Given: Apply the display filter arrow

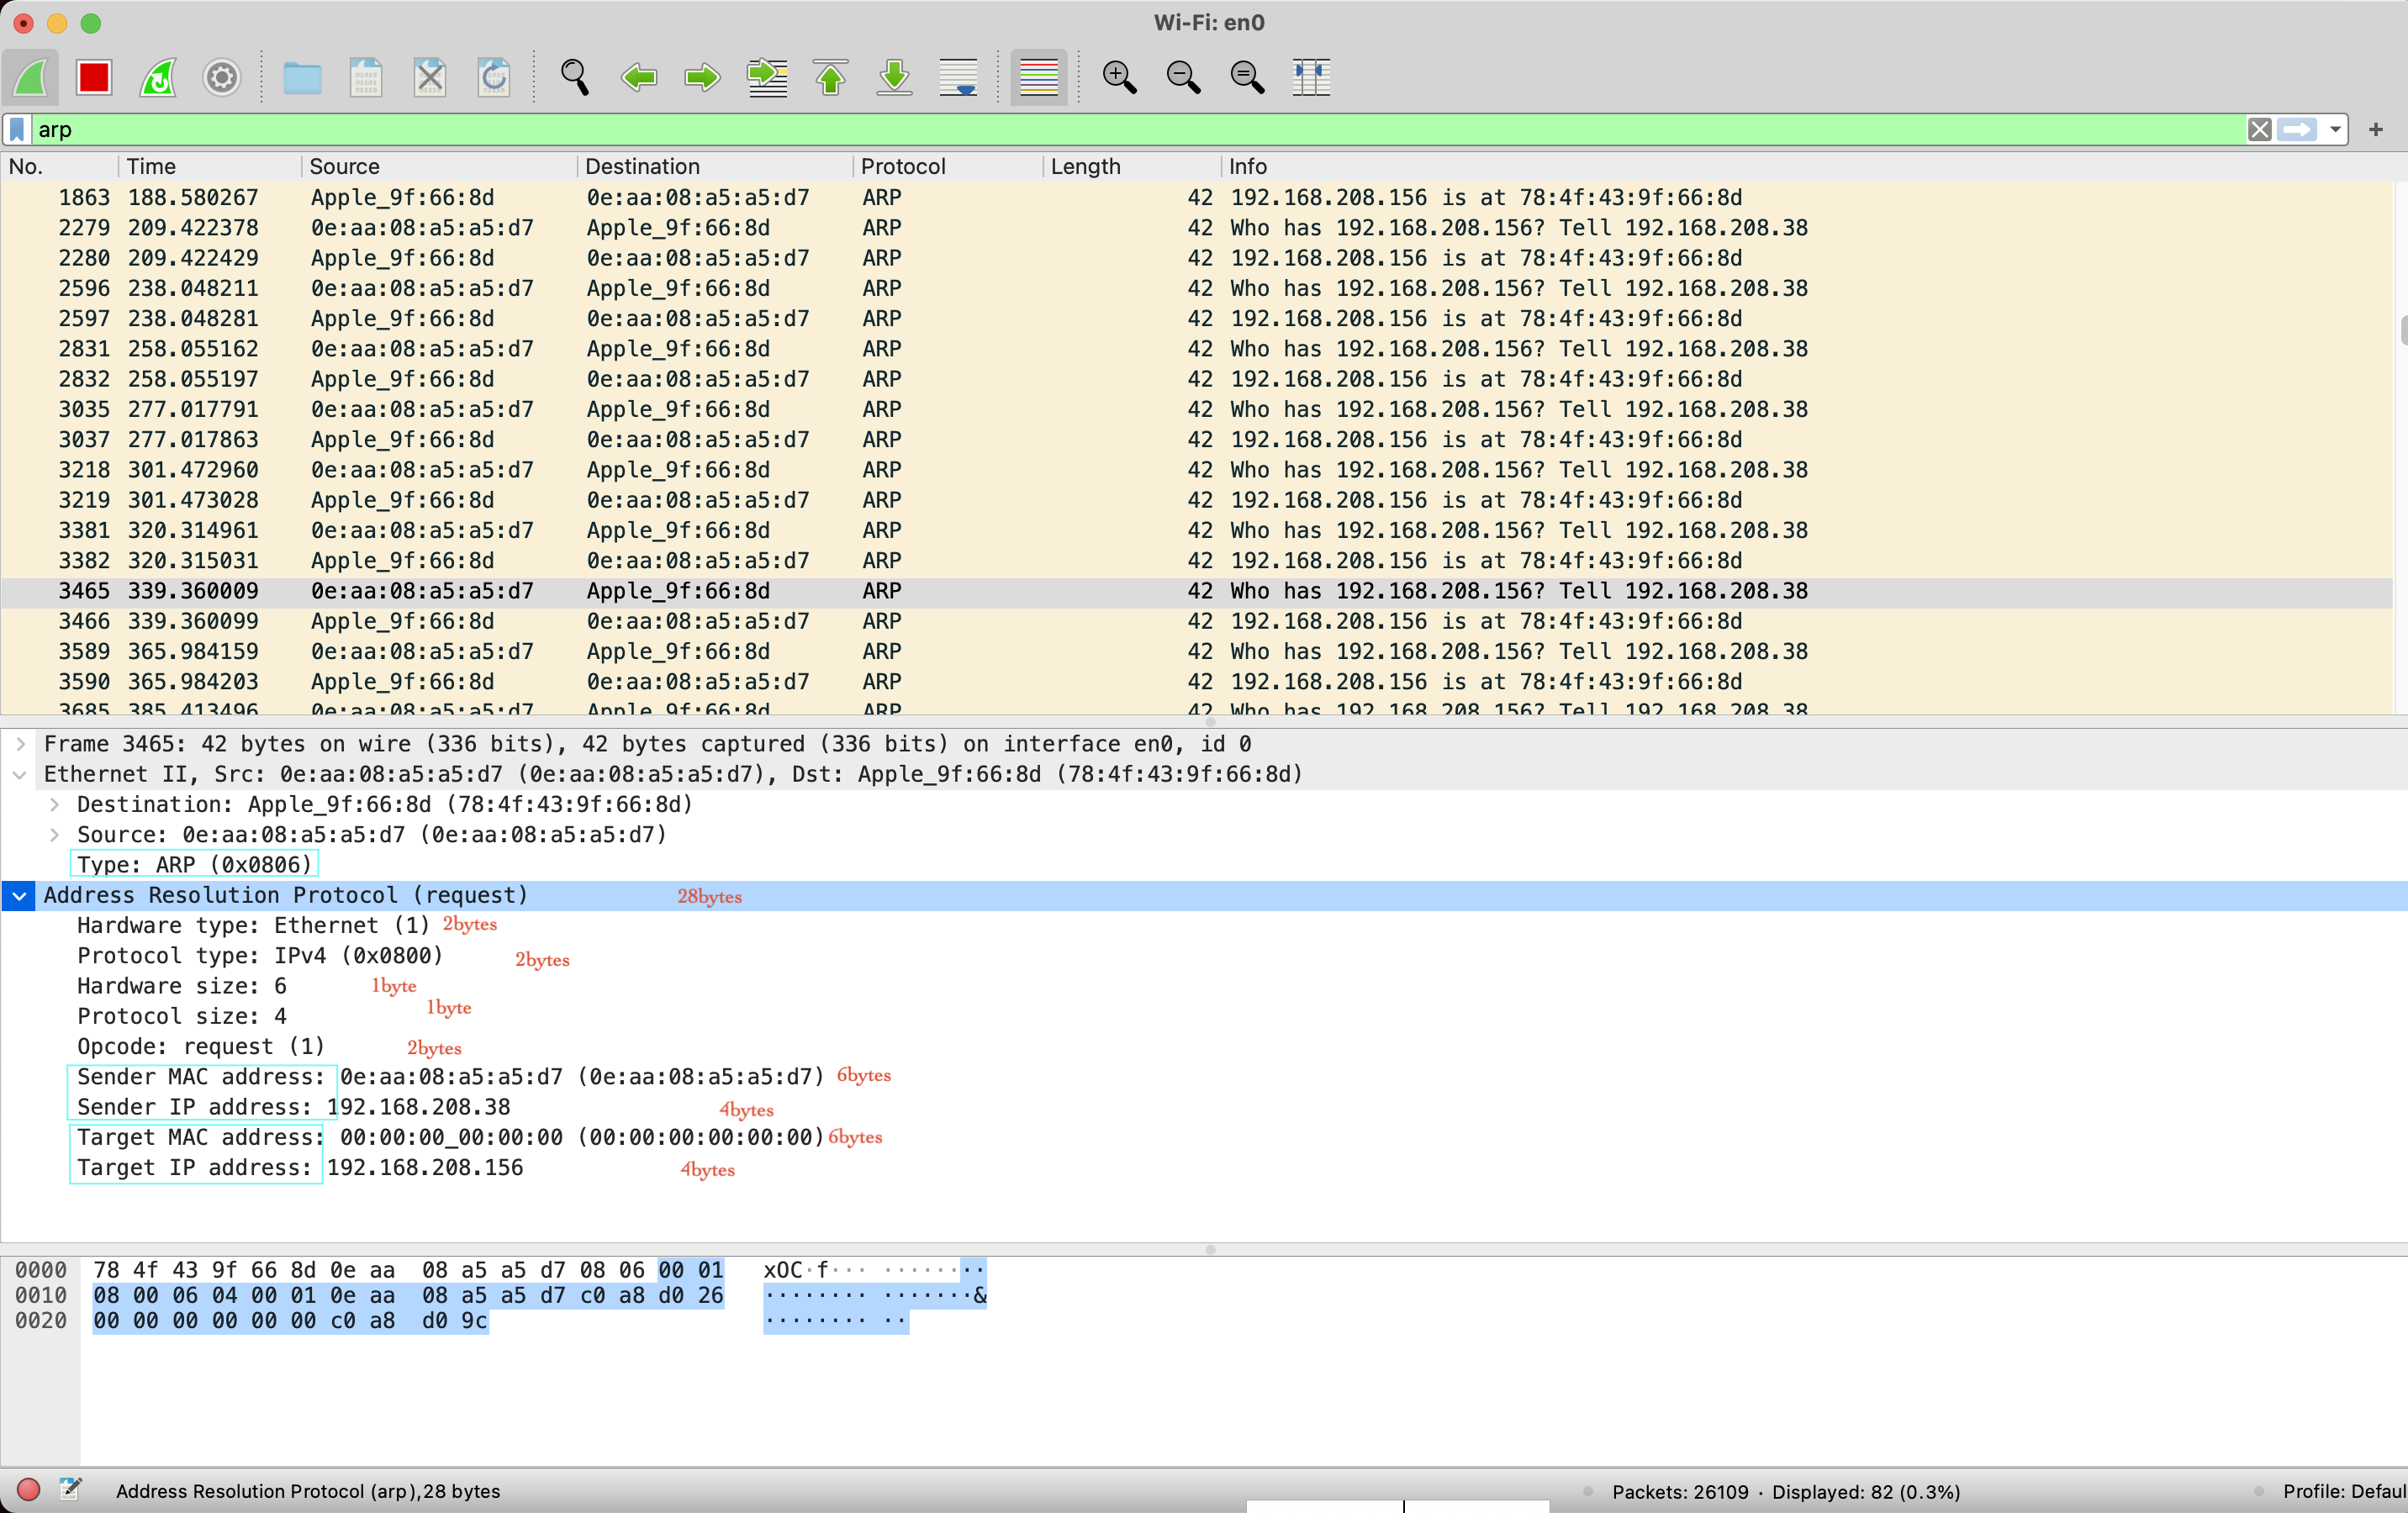Looking at the screenshot, I should point(2297,129).
